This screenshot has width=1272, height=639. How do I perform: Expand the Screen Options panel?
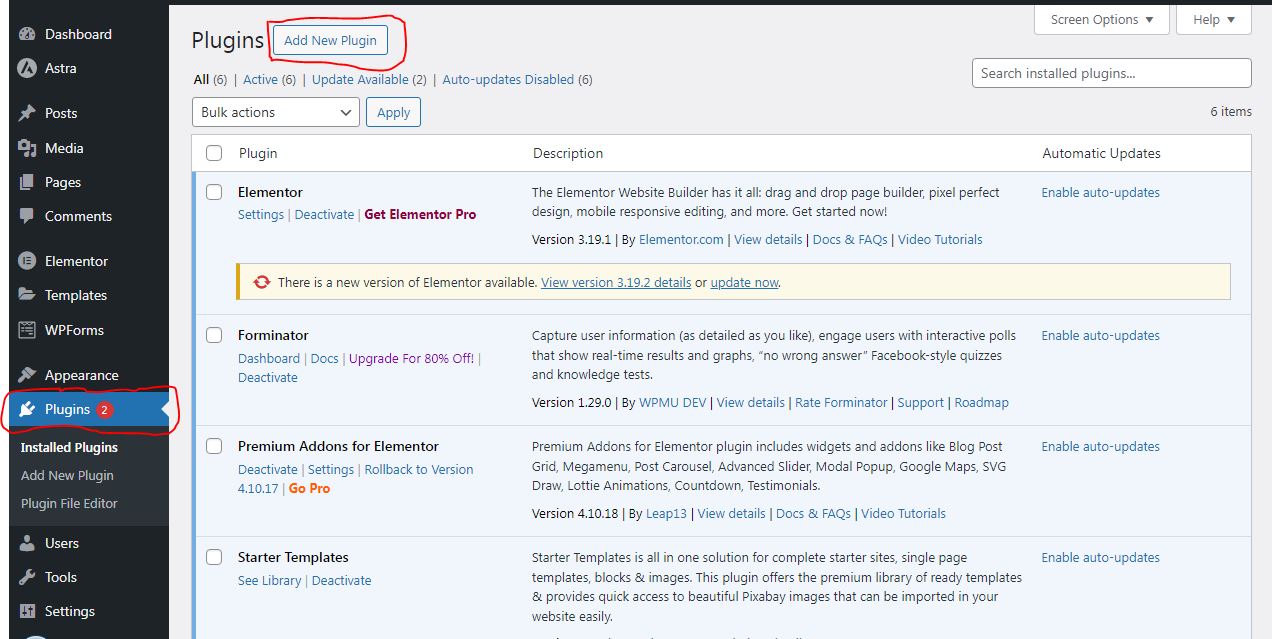coord(1102,20)
